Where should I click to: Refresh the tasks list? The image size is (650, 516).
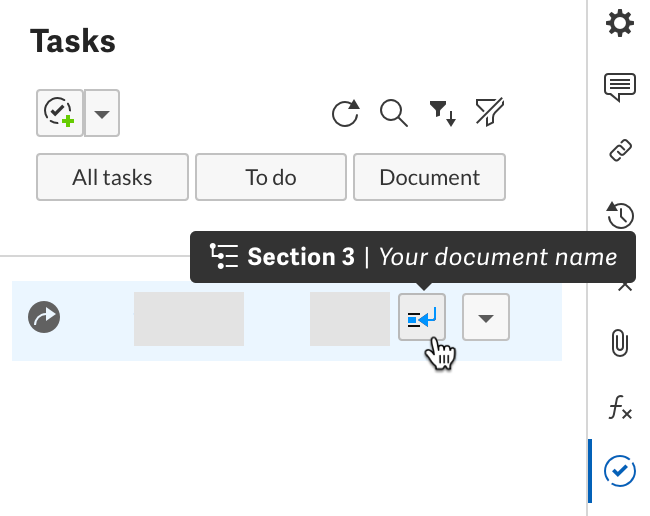coord(345,112)
